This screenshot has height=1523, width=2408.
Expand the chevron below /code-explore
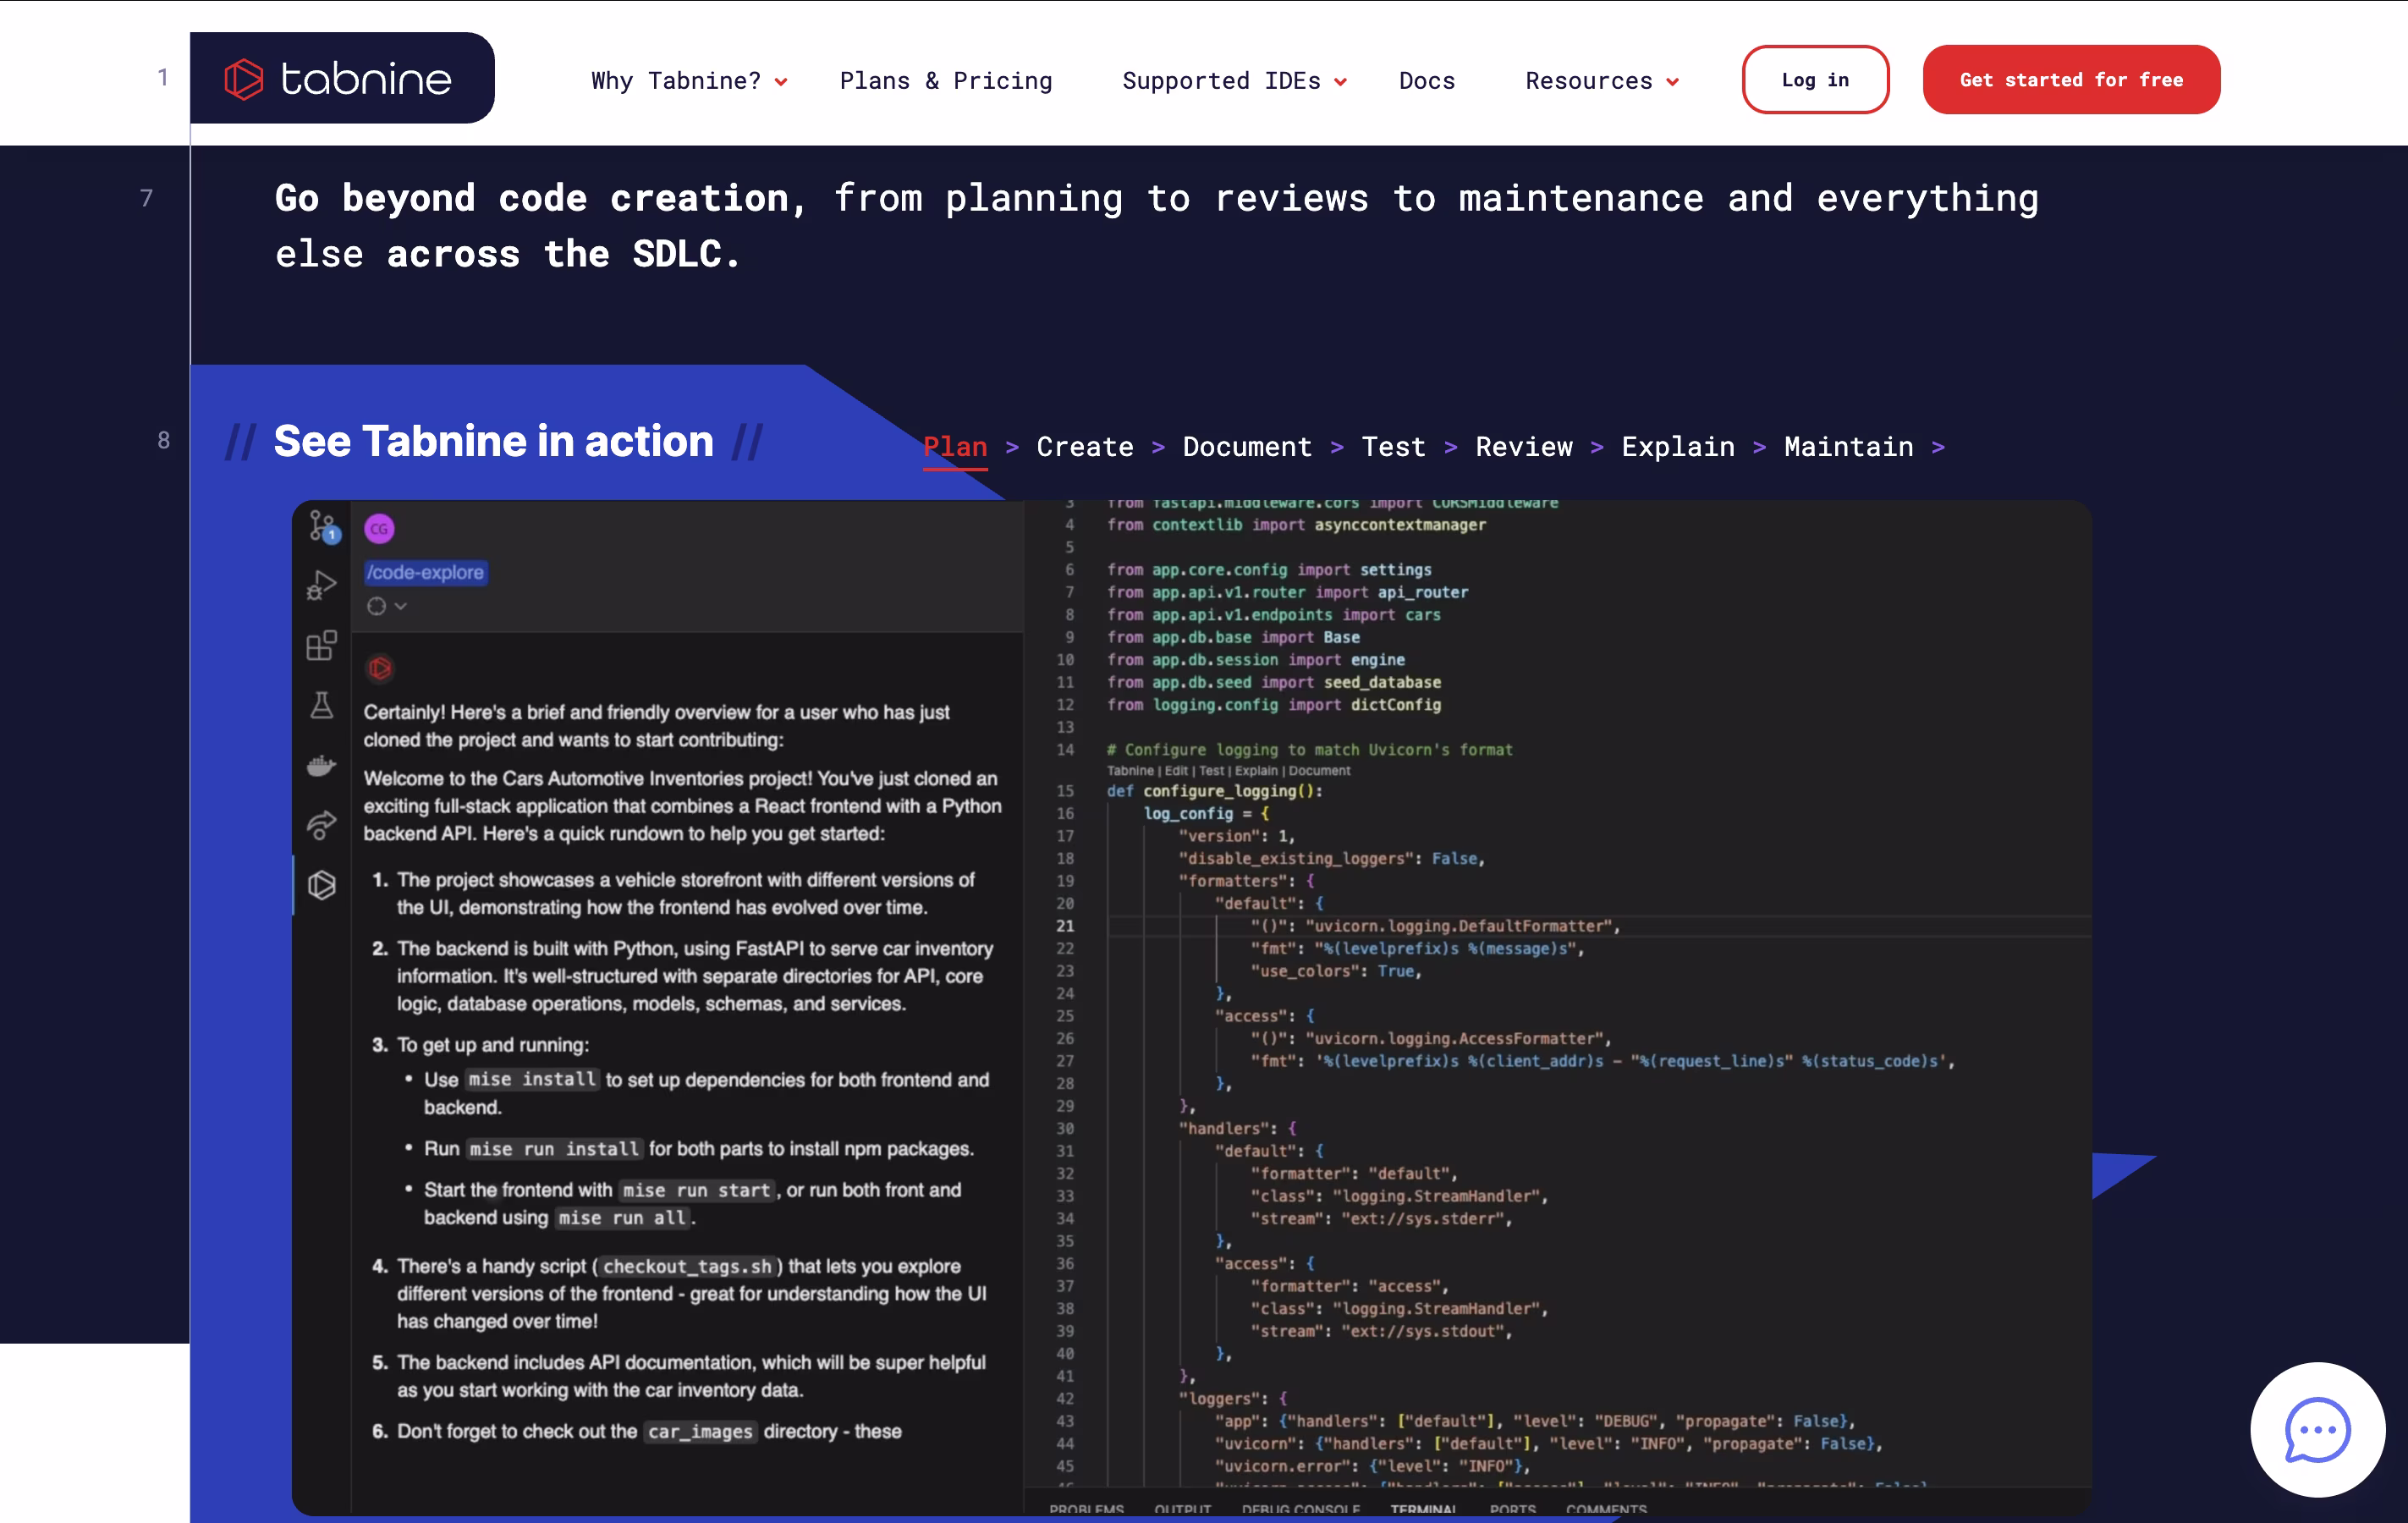coord(400,607)
